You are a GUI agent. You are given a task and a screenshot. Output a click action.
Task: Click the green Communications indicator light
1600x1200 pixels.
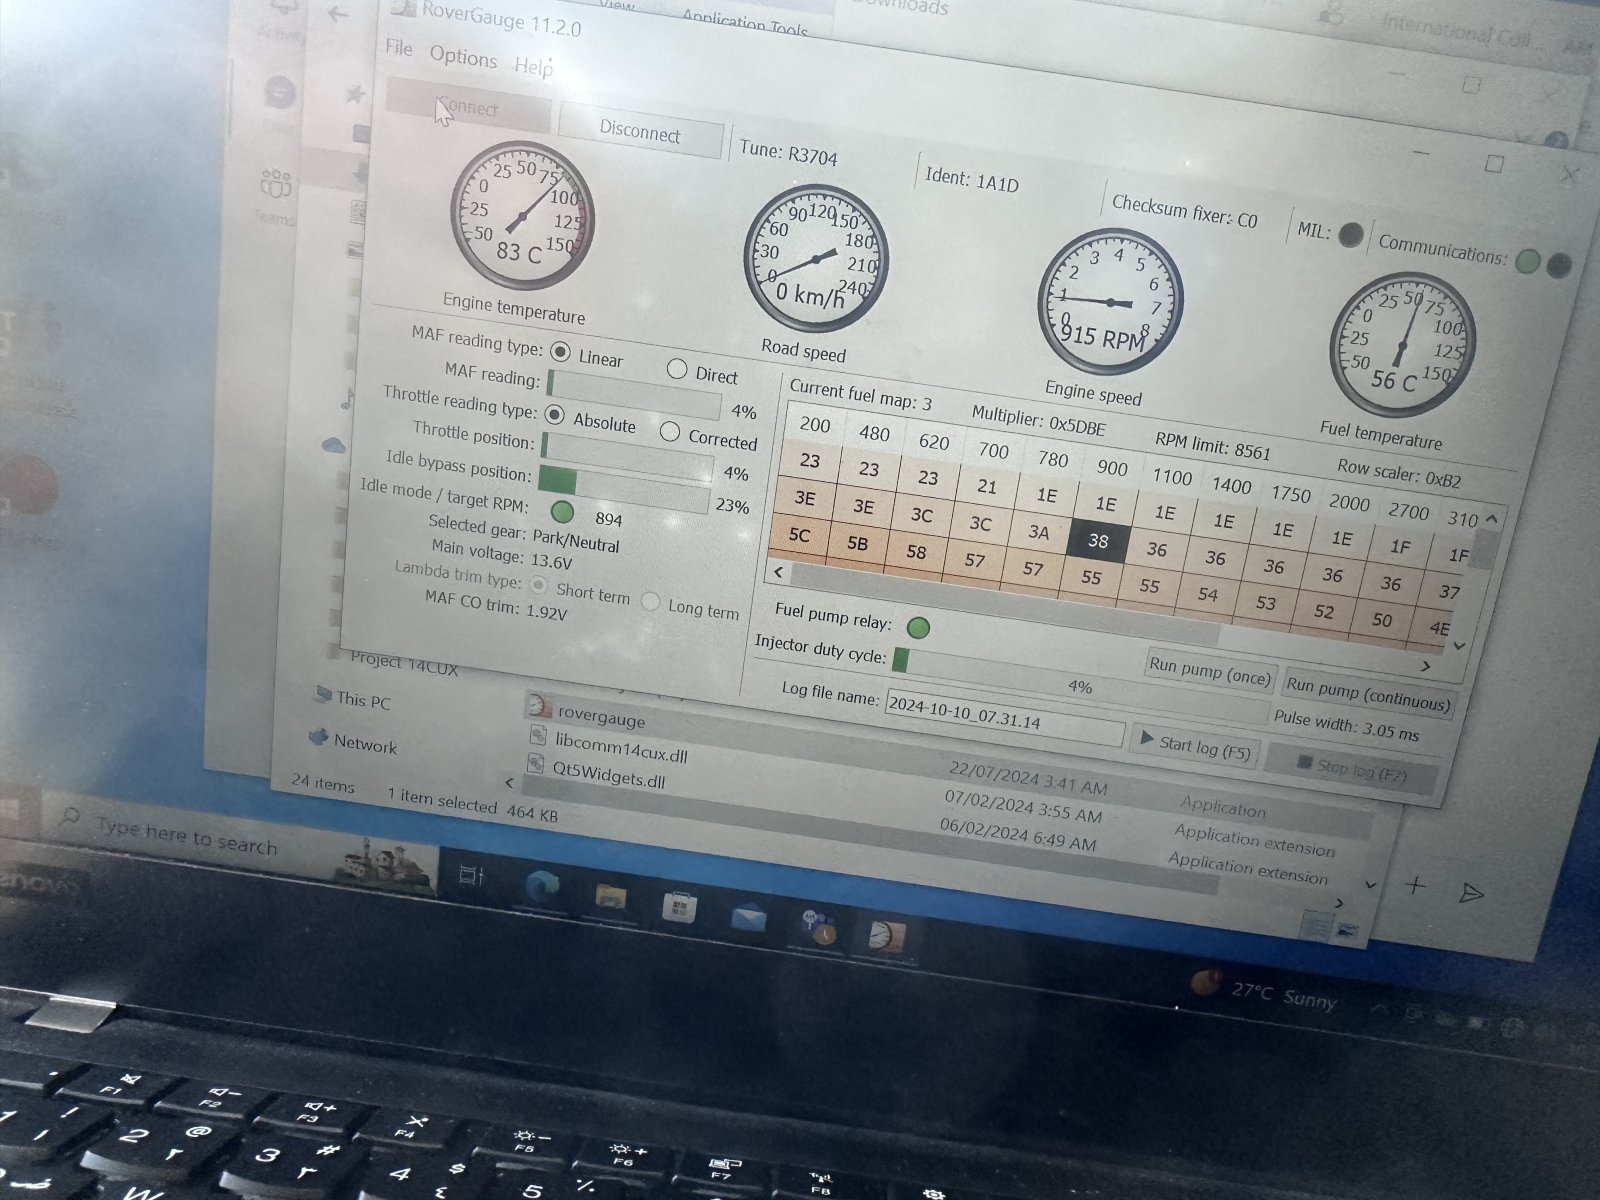coord(1527,261)
